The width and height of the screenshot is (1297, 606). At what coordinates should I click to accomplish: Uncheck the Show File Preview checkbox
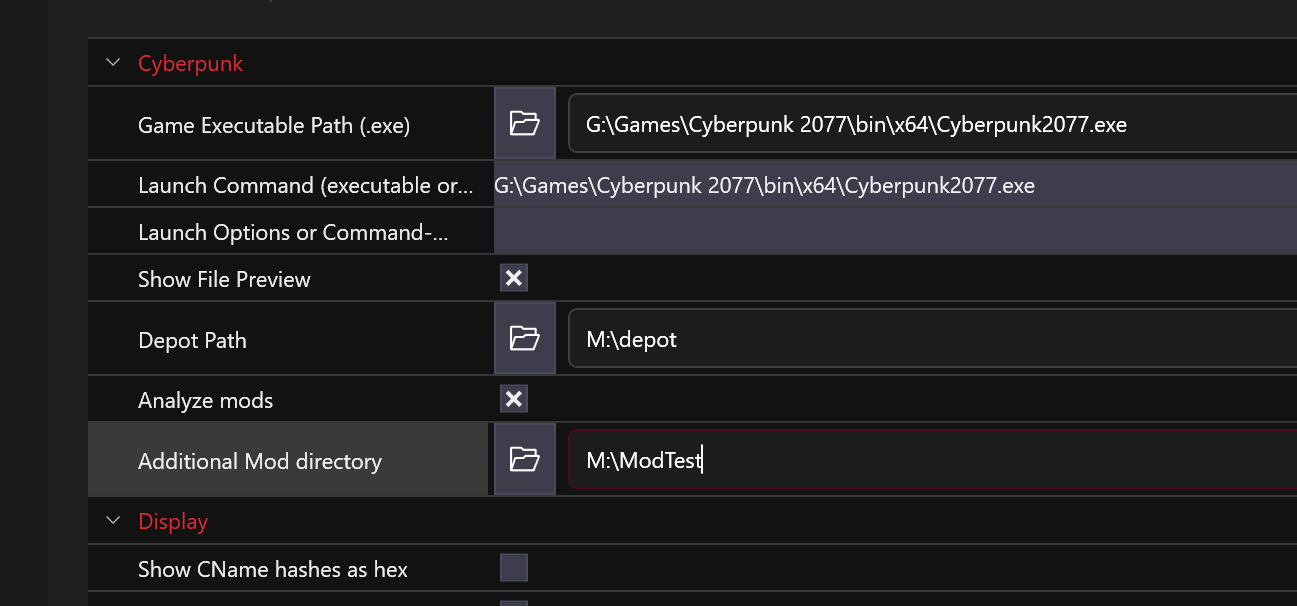[x=514, y=278]
